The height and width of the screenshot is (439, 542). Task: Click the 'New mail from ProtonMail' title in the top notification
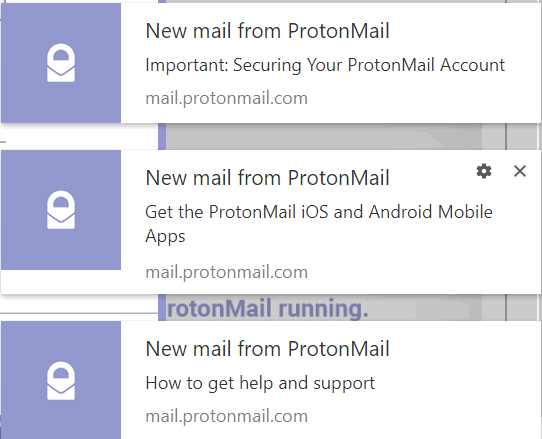(x=267, y=31)
